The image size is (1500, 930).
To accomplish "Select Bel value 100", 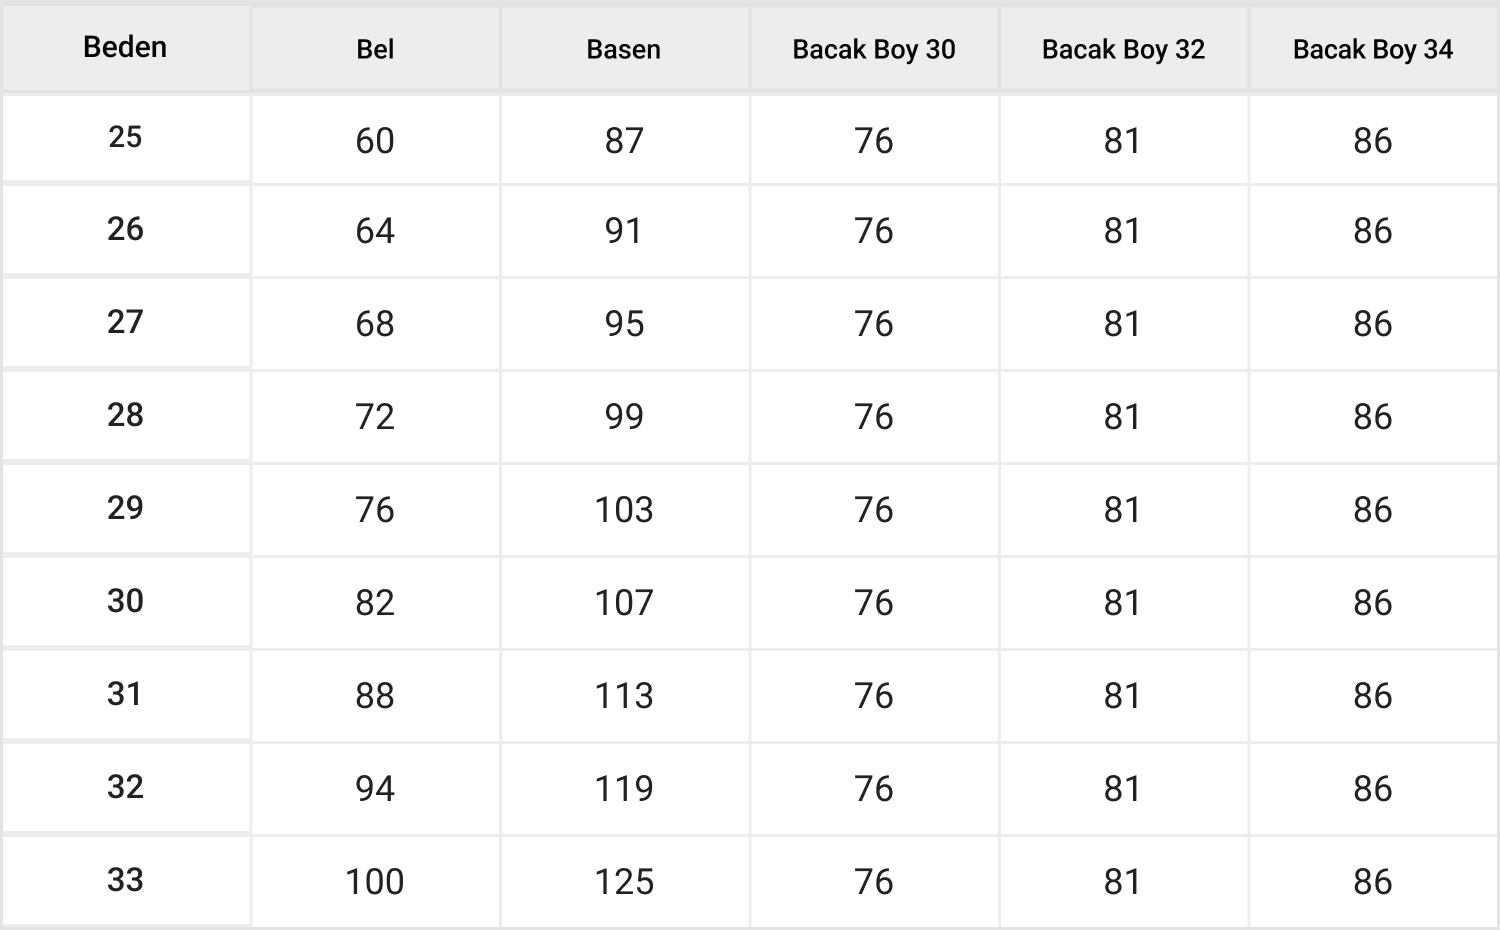I will pos(375,882).
